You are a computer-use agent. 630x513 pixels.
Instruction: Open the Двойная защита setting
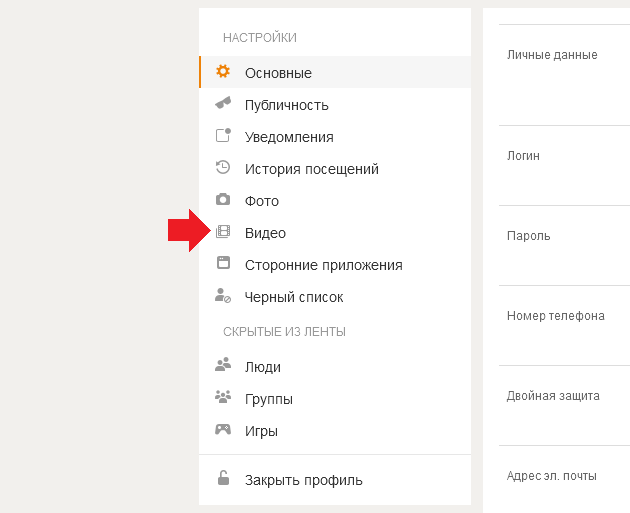[x=565, y=405]
